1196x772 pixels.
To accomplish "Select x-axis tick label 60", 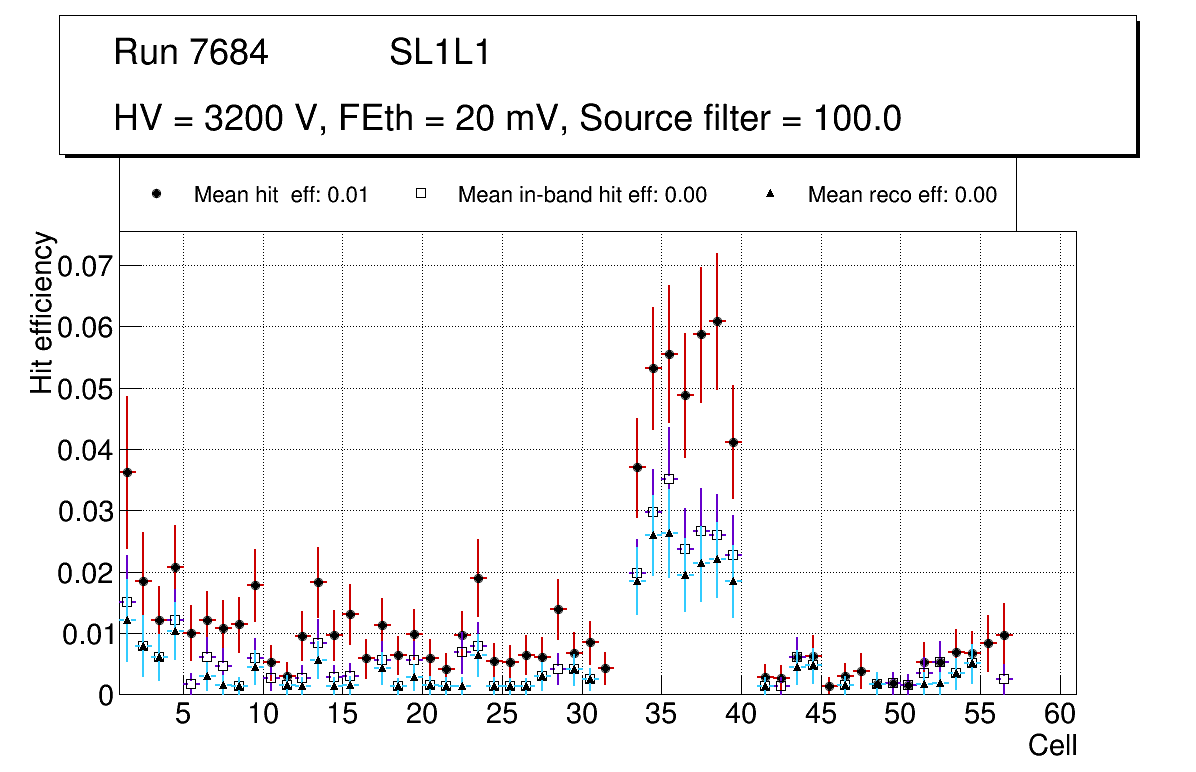I will (x=1060, y=714).
